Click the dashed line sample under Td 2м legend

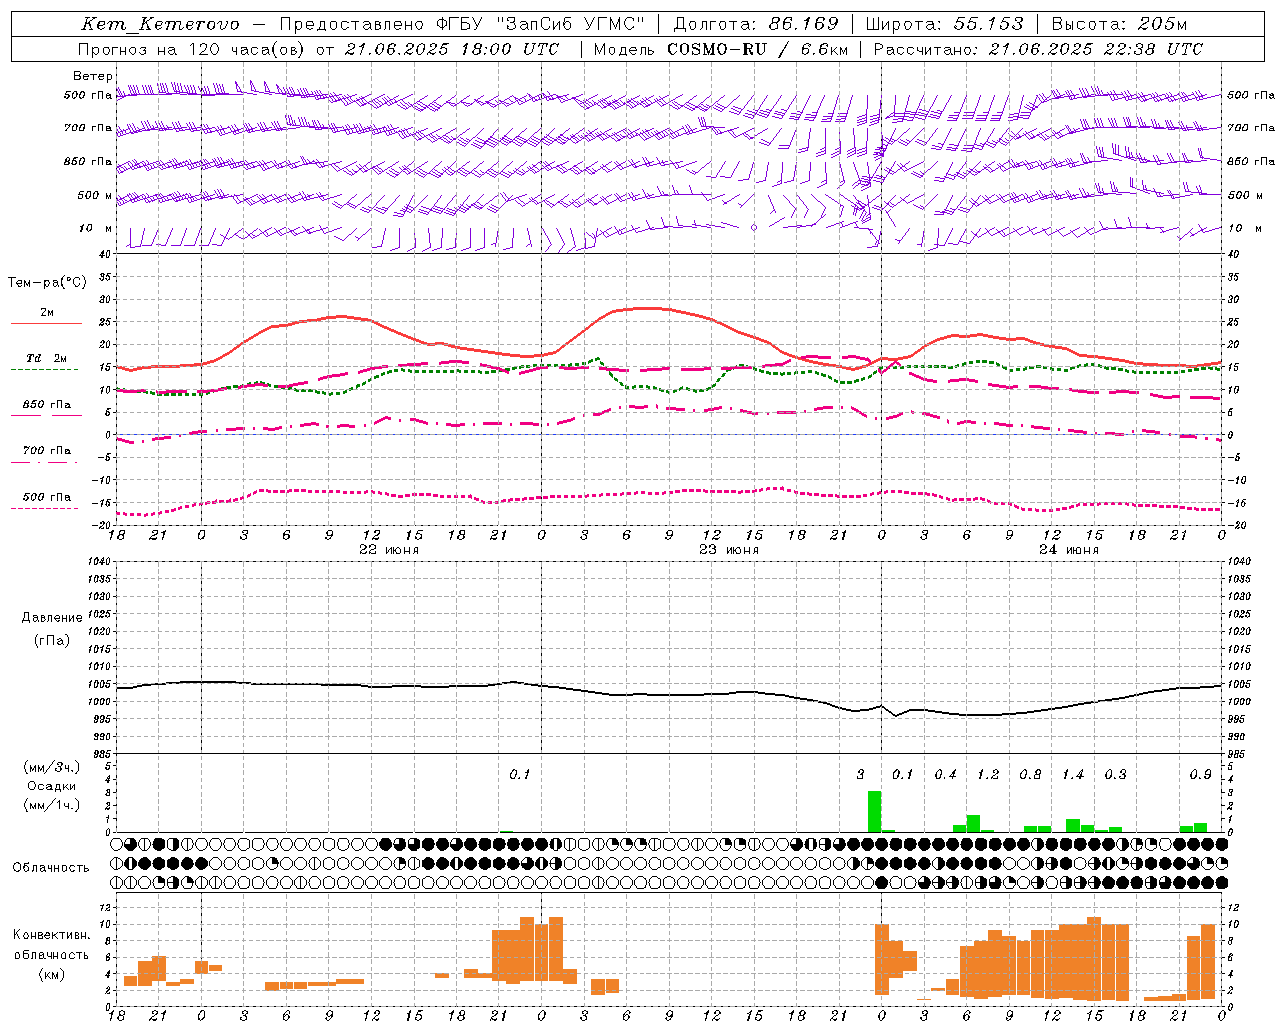pos(44,370)
